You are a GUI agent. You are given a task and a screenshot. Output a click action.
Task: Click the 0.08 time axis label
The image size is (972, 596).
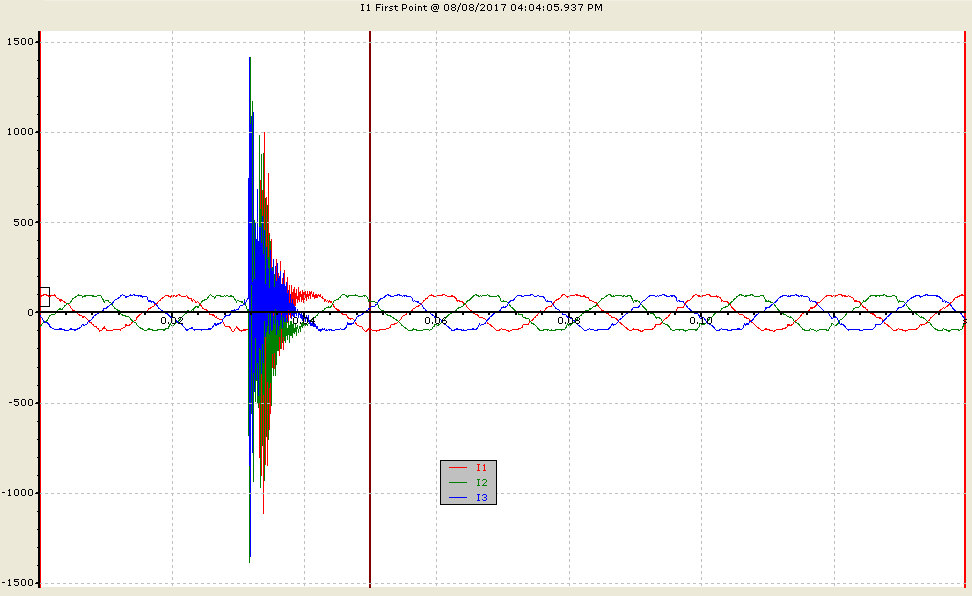(x=568, y=321)
